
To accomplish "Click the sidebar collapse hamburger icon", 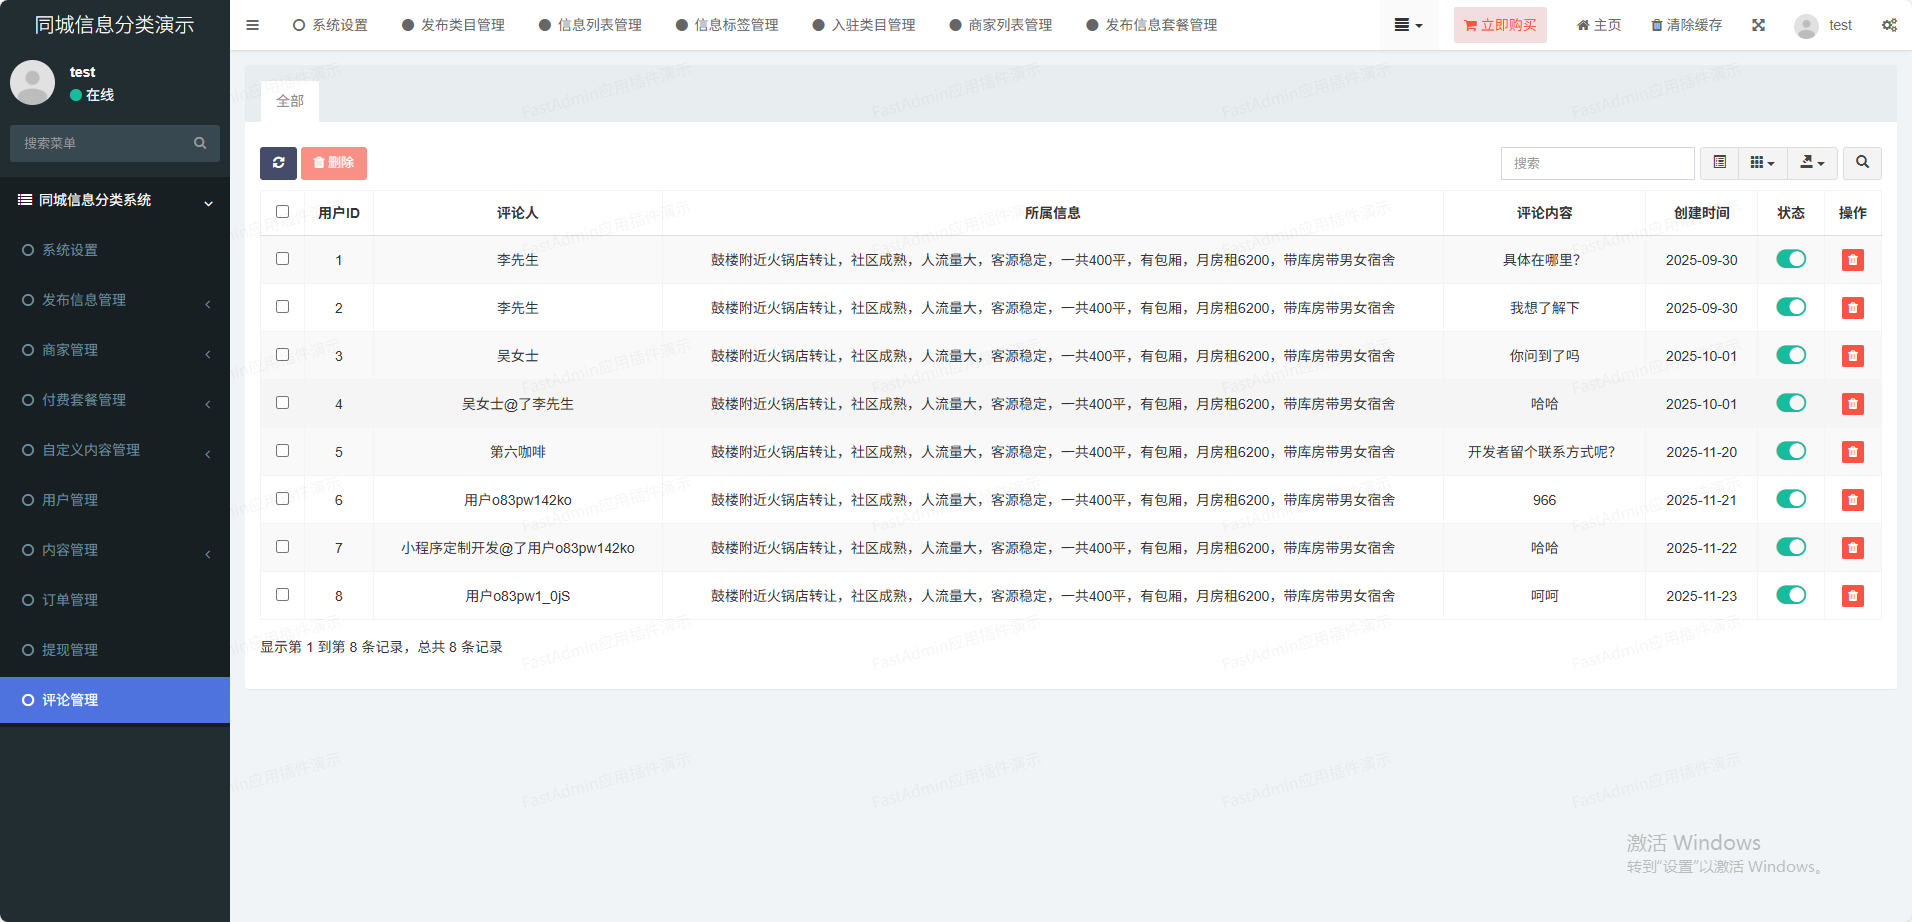I will pos(252,25).
